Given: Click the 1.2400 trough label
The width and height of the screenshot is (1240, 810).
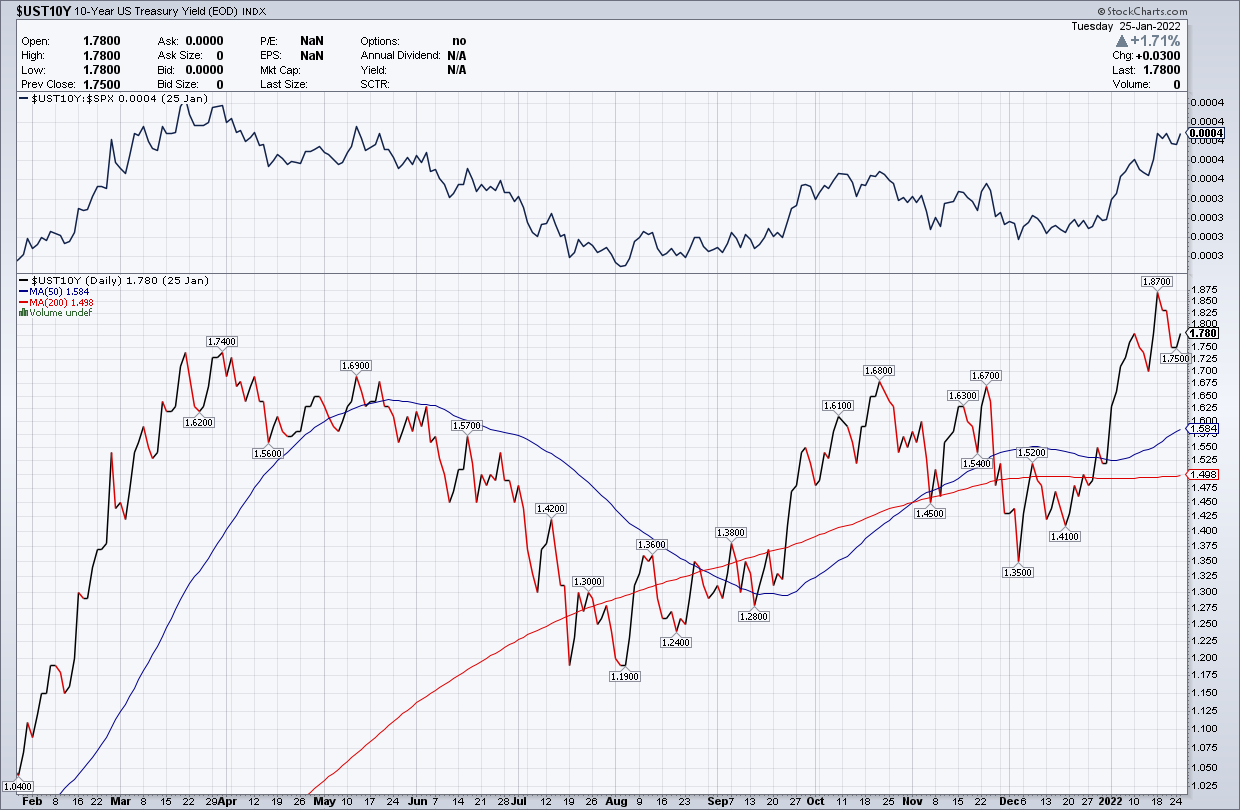Looking at the screenshot, I should [676, 642].
